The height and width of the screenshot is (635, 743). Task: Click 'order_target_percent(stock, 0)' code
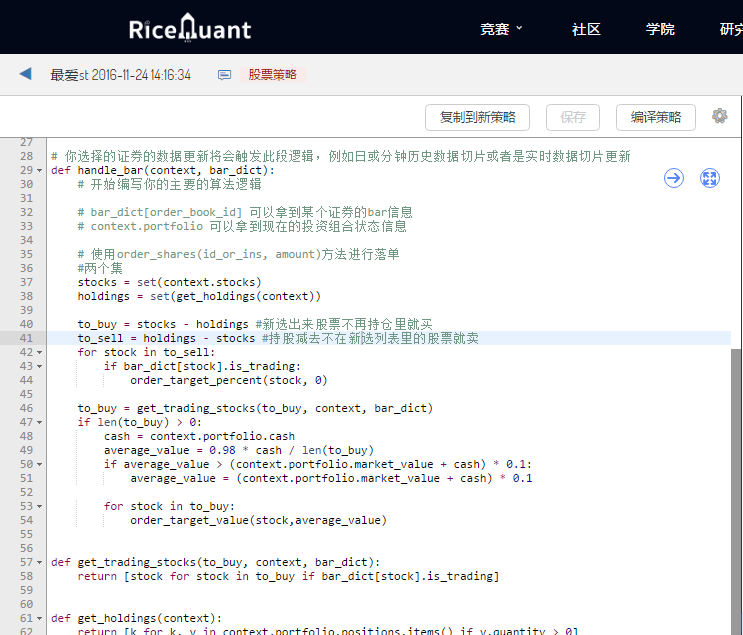pos(229,381)
